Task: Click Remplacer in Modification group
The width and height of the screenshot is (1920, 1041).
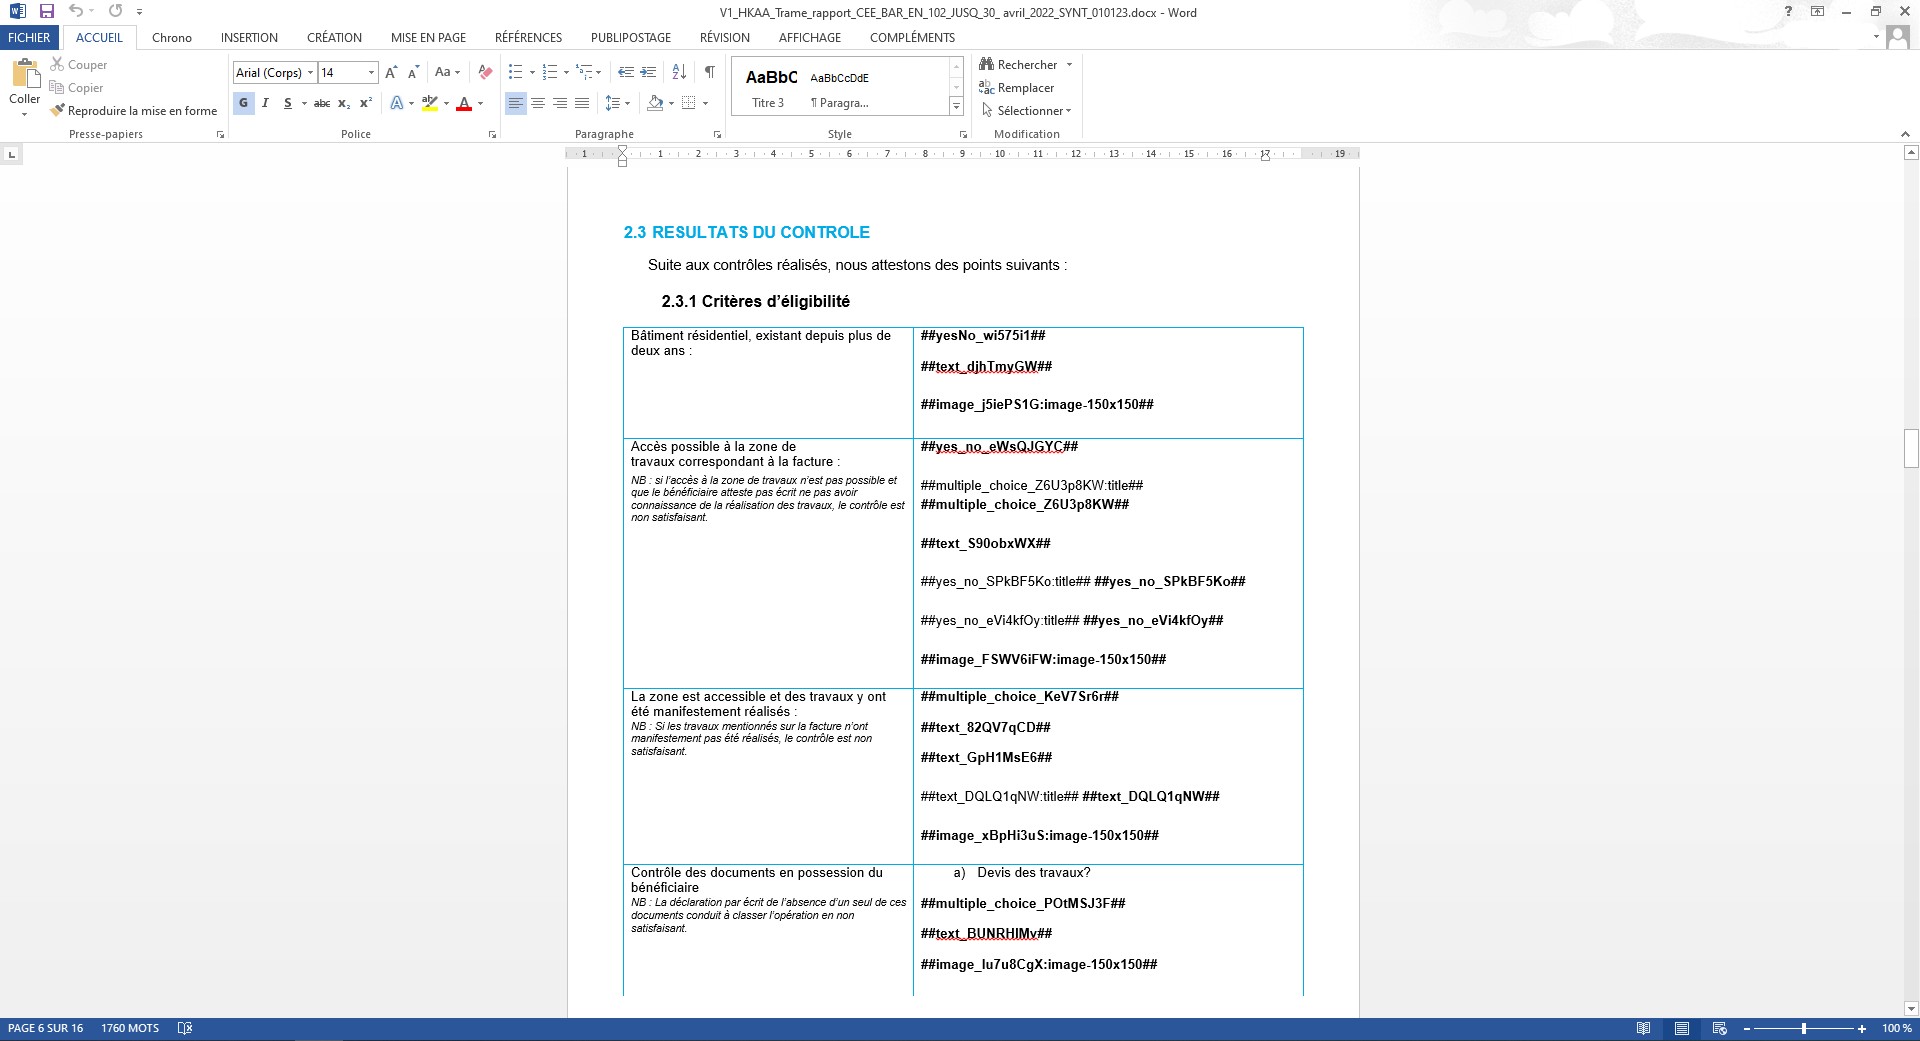Action: 1017,88
